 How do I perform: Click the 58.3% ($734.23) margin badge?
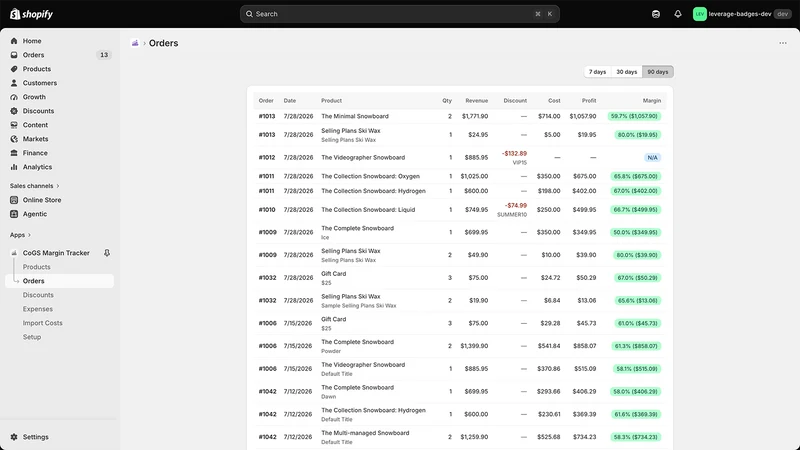point(636,437)
